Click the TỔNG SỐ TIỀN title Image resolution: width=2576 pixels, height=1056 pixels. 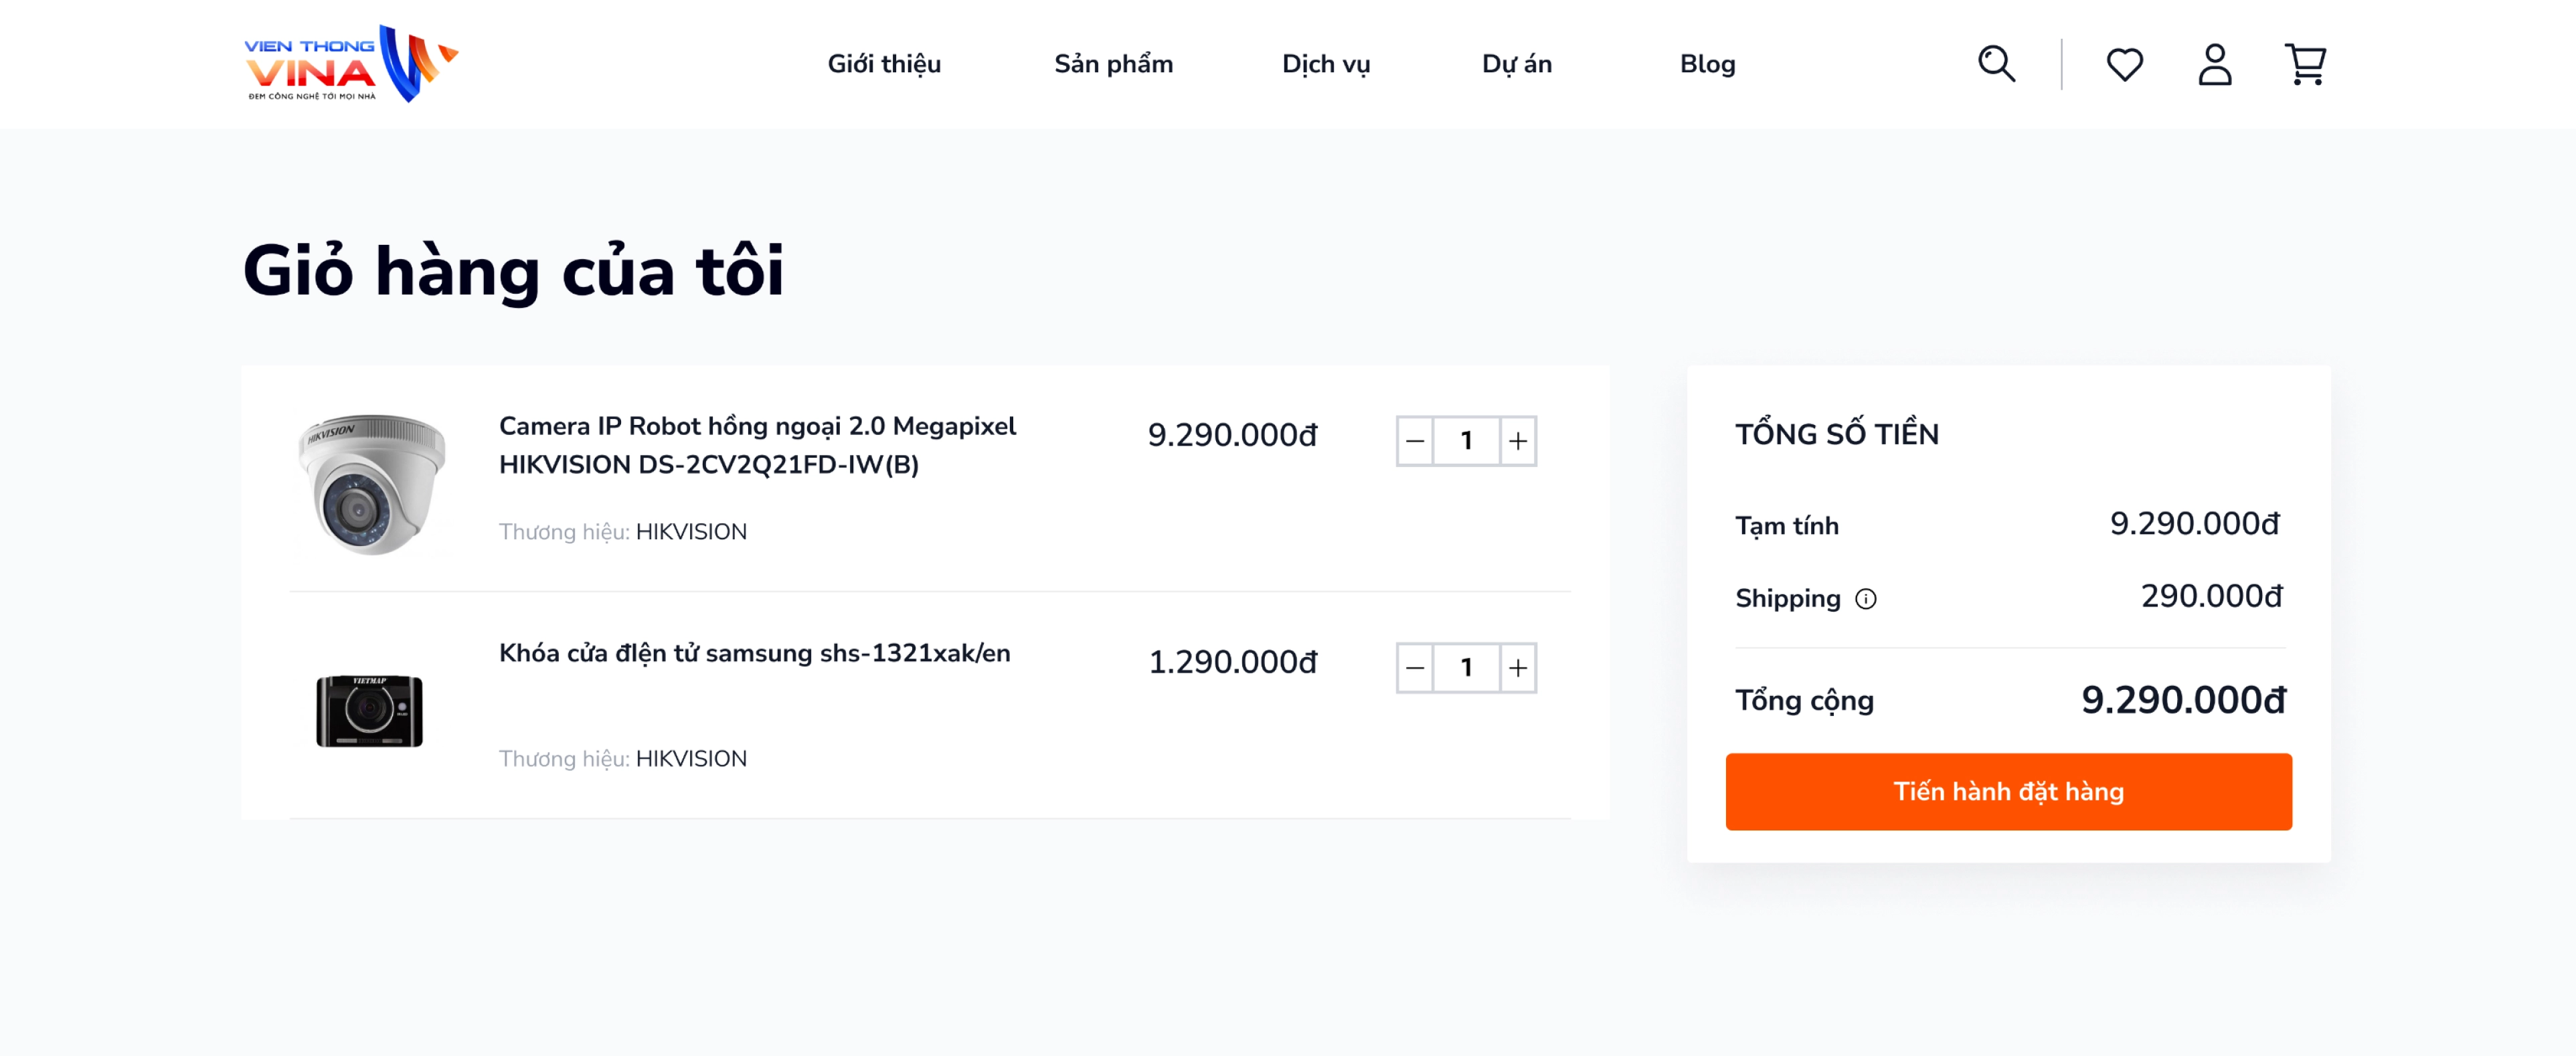pyautogui.click(x=1836, y=434)
